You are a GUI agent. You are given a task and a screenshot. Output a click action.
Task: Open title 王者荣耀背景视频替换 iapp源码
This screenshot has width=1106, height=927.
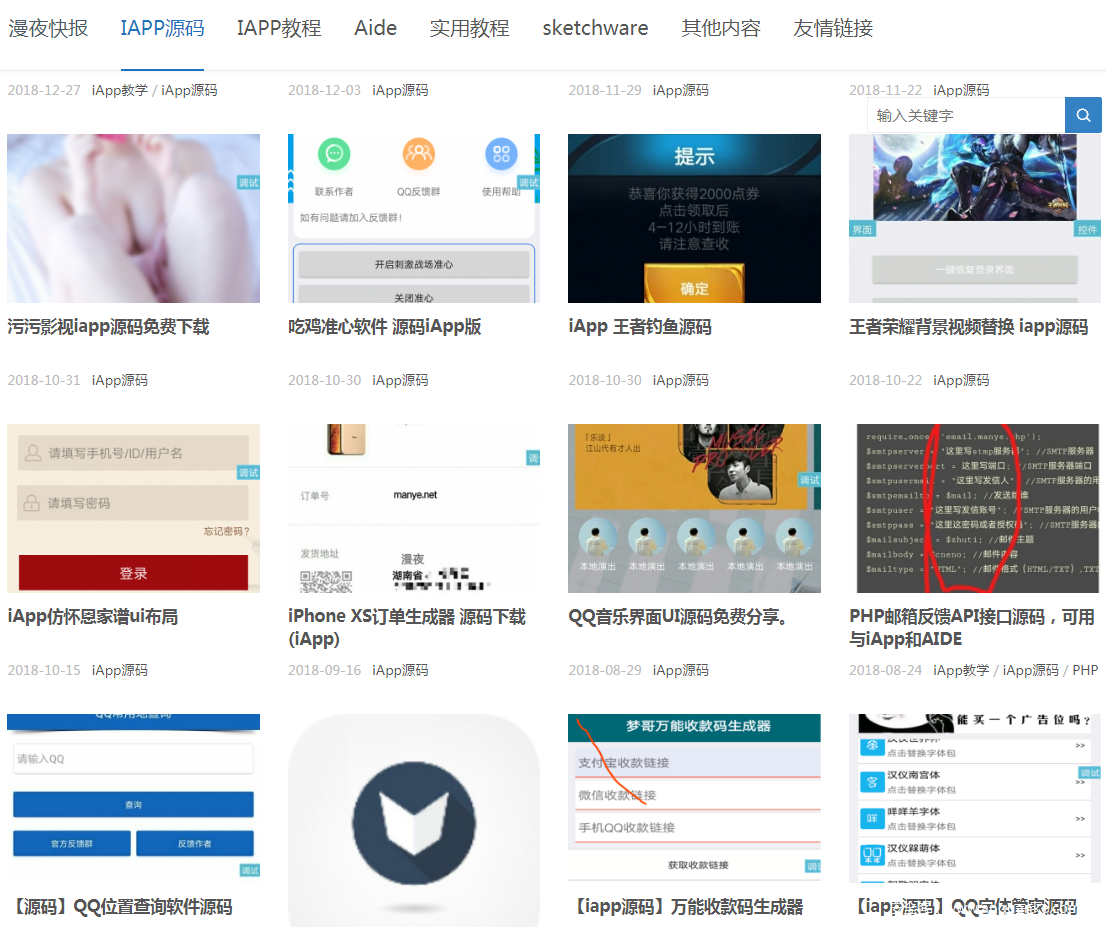pos(968,327)
